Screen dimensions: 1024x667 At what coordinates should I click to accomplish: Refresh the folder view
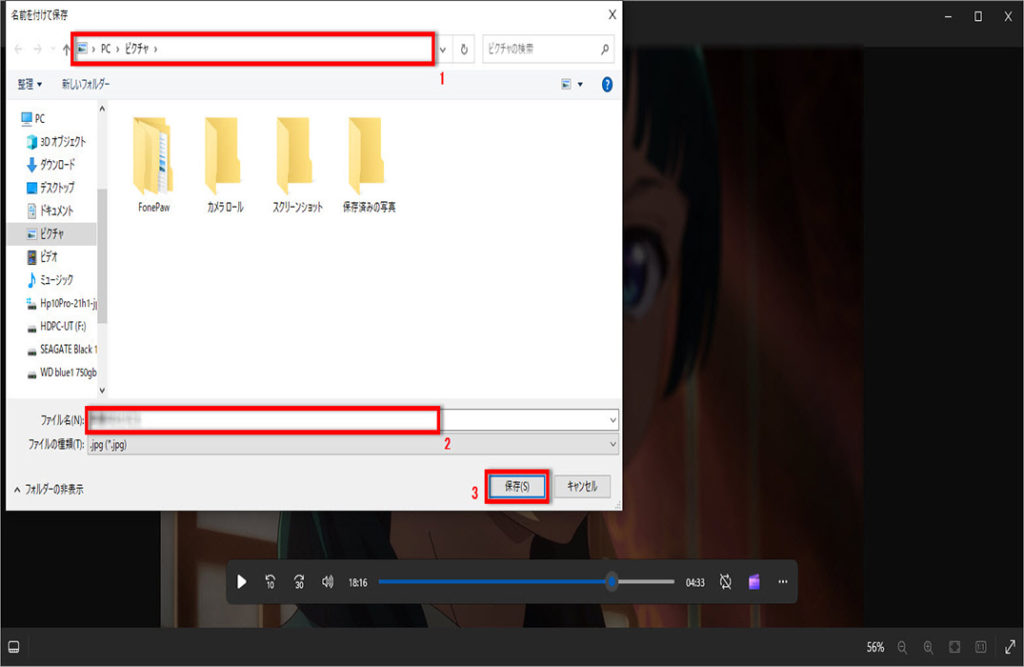coord(464,48)
